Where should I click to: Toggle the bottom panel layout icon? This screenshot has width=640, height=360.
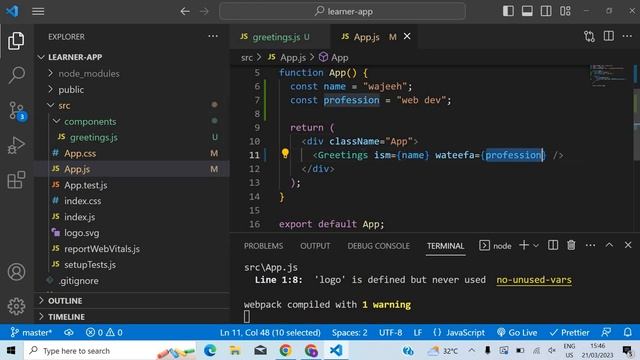(x=527, y=11)
